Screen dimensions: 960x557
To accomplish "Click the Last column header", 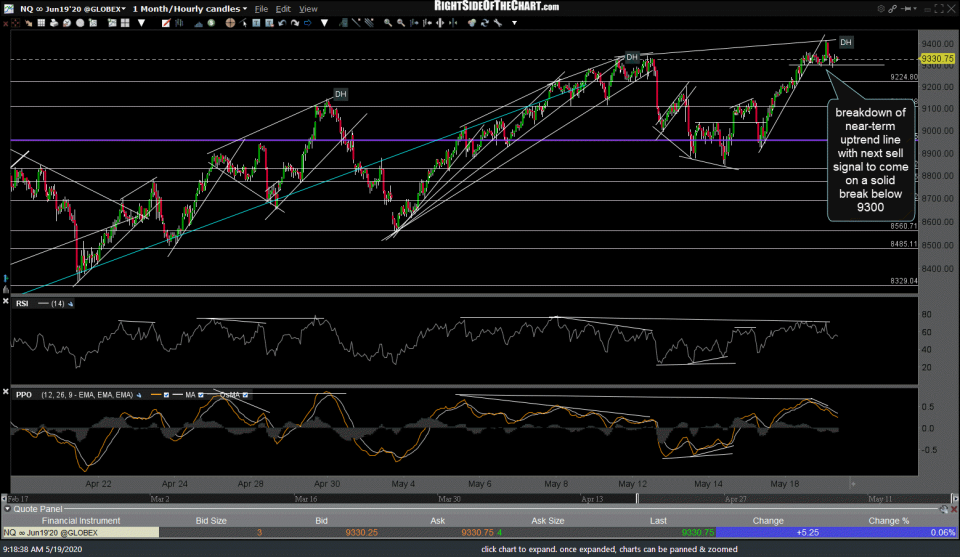I will 658,521.
